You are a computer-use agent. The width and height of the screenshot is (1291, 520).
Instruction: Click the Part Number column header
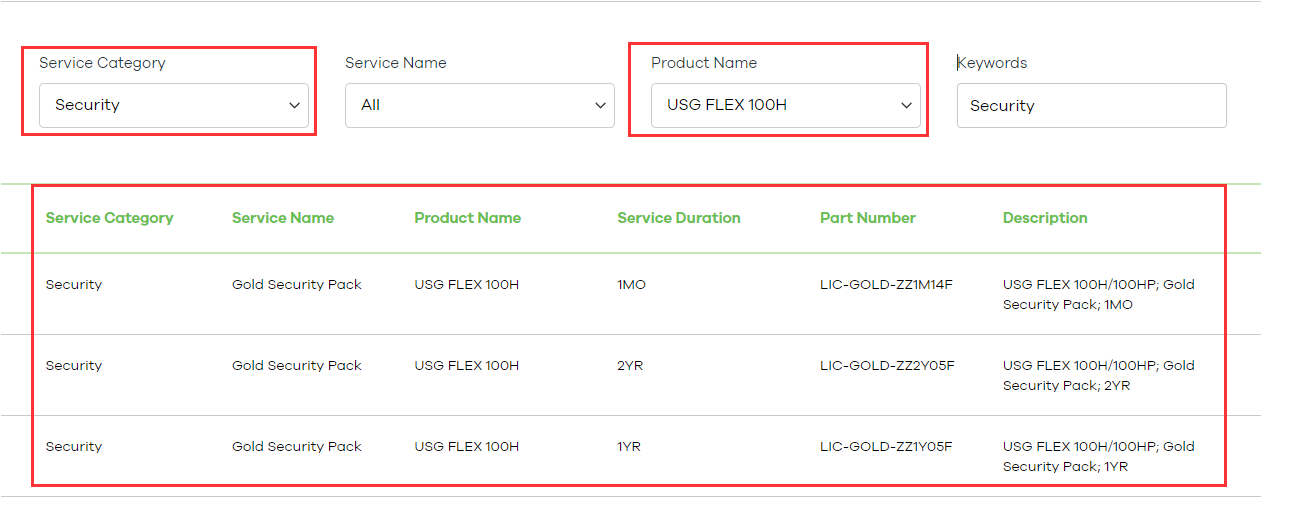[x=867, y=218]
